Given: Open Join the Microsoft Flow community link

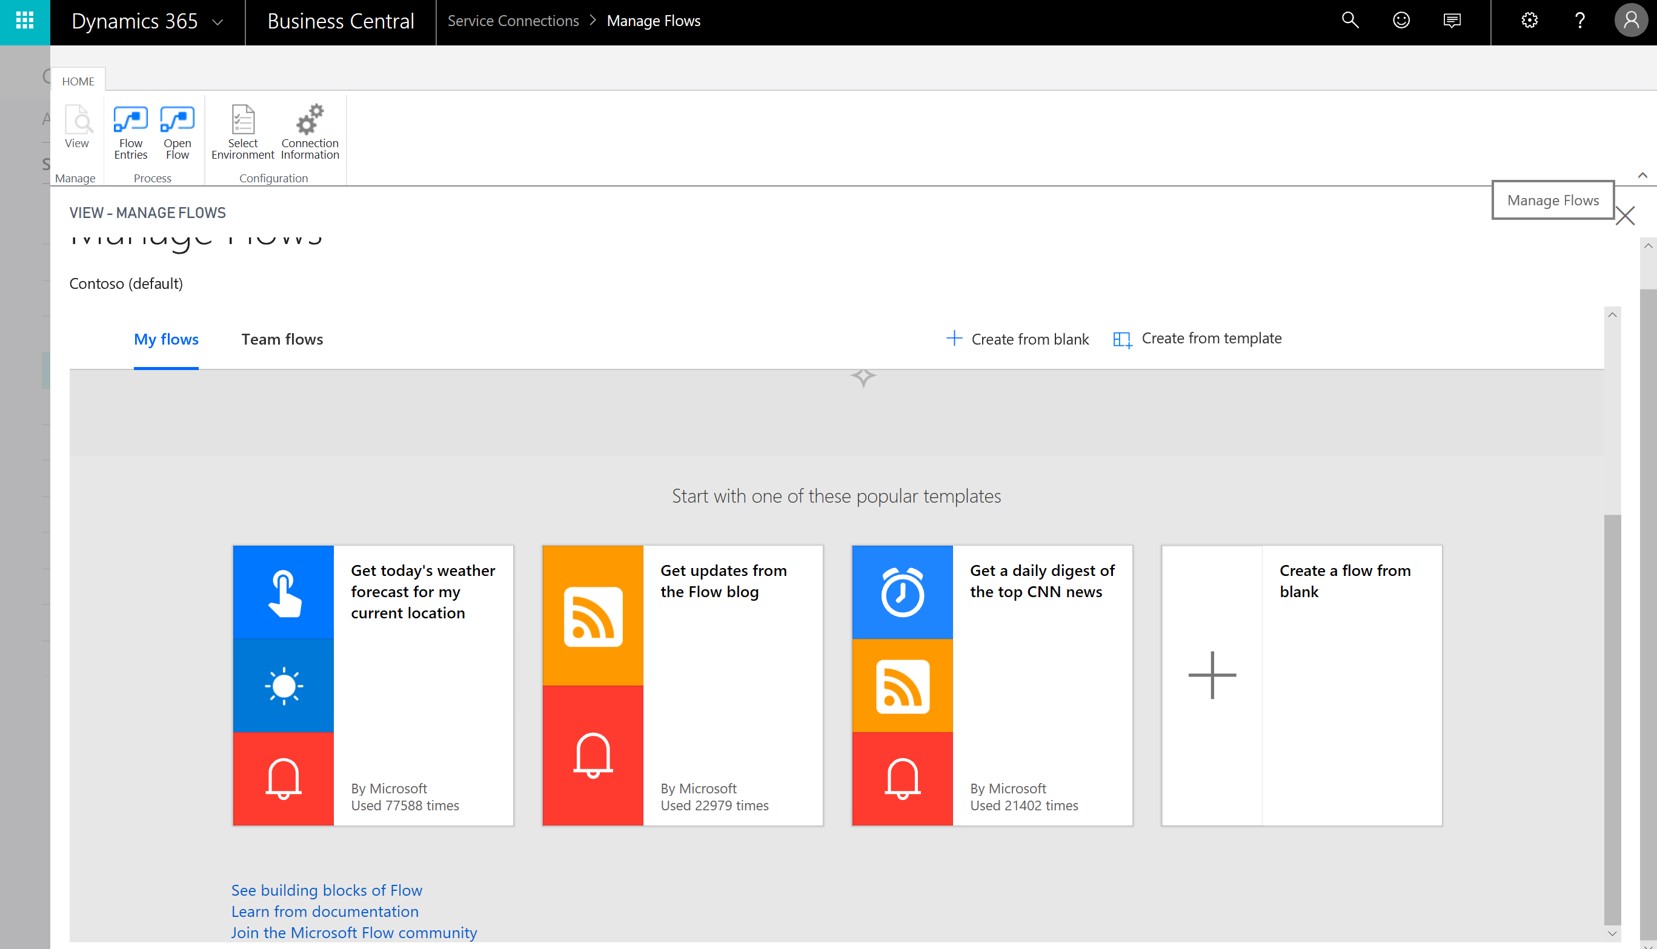Looking at the screenshot, I should (354, 932).
